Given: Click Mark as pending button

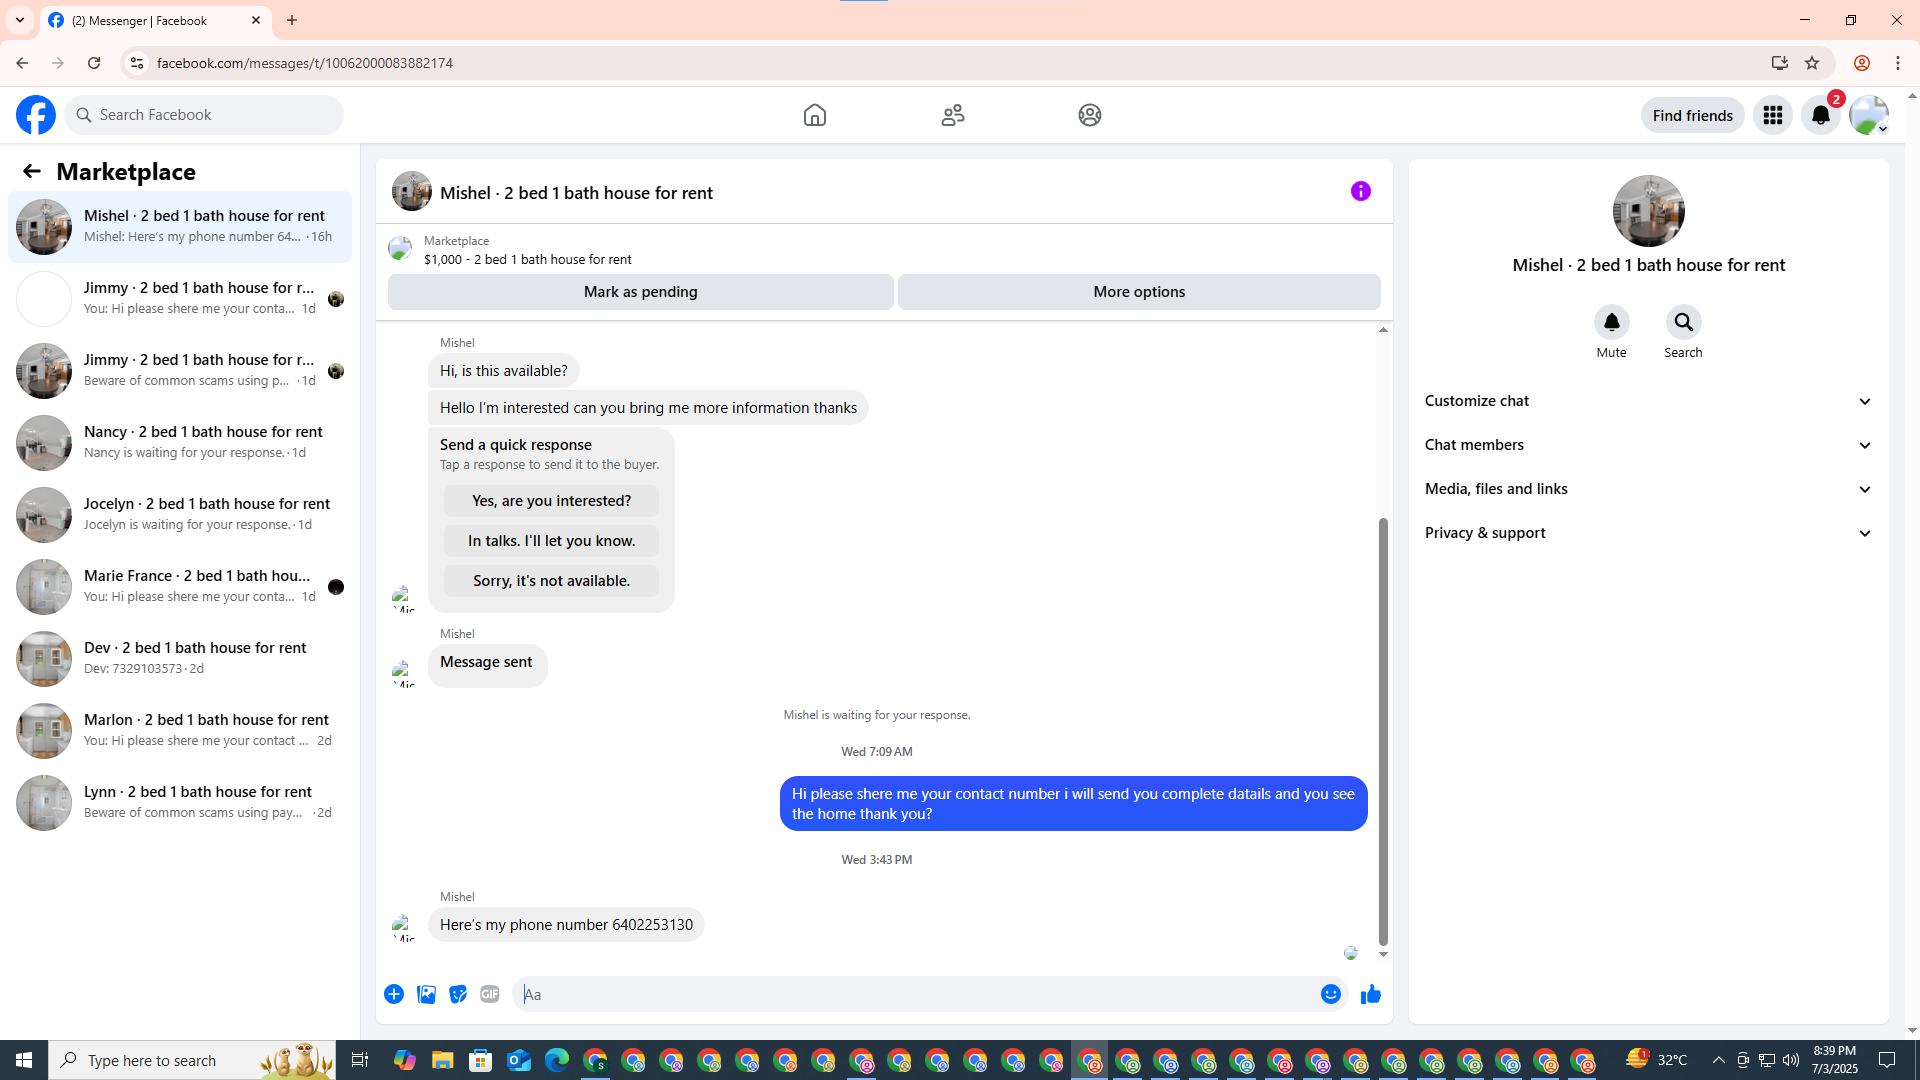Looking at the screenshot, I should [x=640, y=292].
